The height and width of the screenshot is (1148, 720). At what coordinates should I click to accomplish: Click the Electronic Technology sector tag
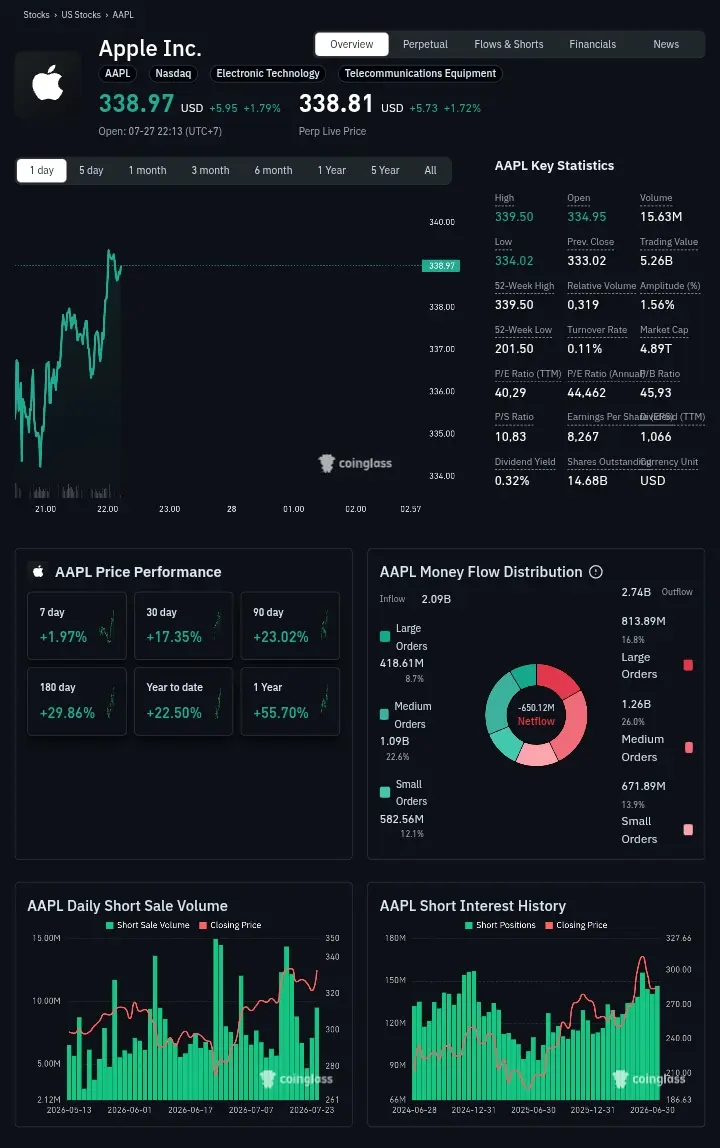click(267, 73)
